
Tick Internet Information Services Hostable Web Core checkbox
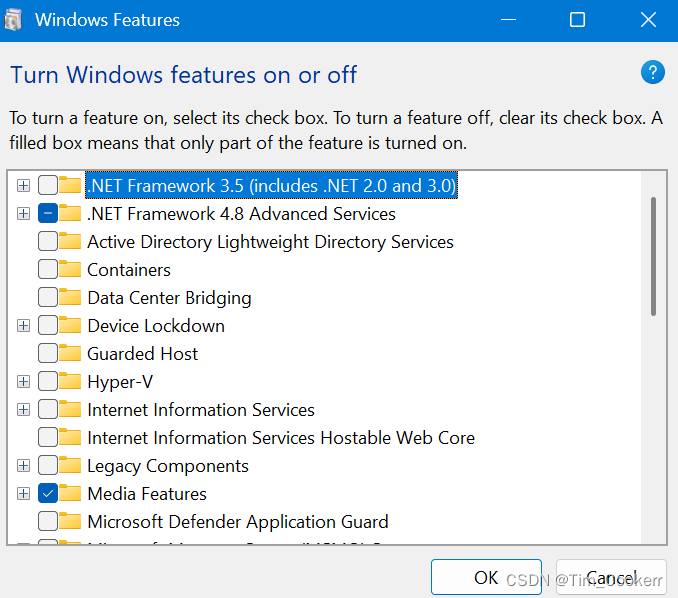tap(48, 438)
